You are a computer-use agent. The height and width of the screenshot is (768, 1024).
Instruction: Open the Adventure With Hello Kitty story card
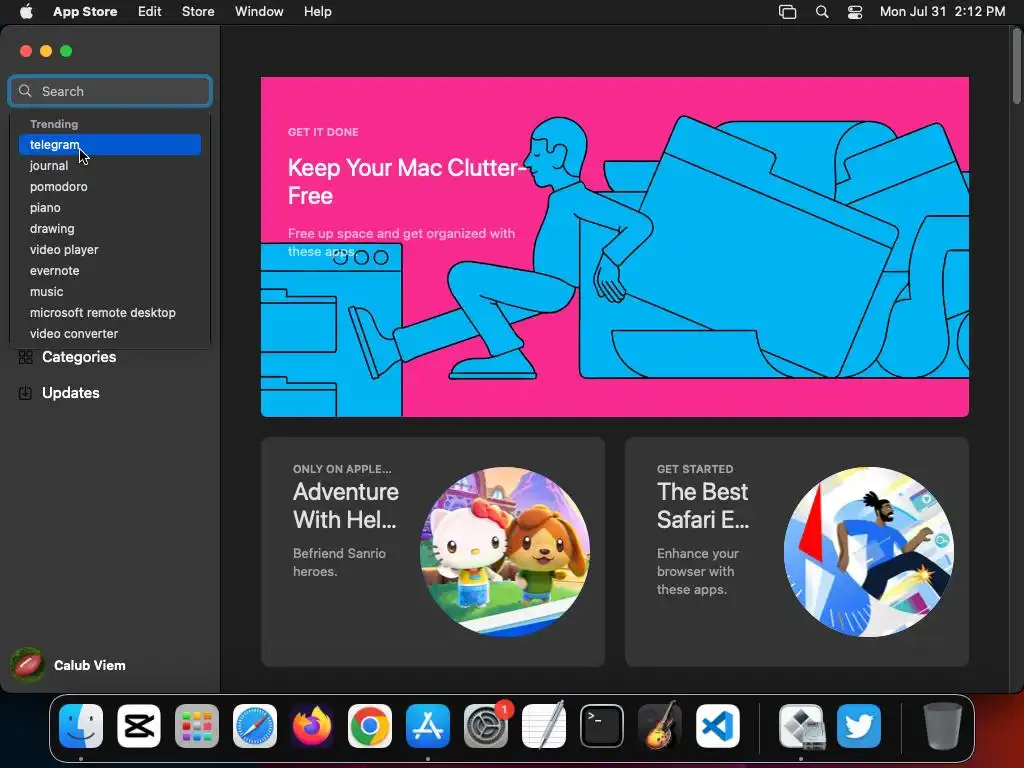point(433,552)
